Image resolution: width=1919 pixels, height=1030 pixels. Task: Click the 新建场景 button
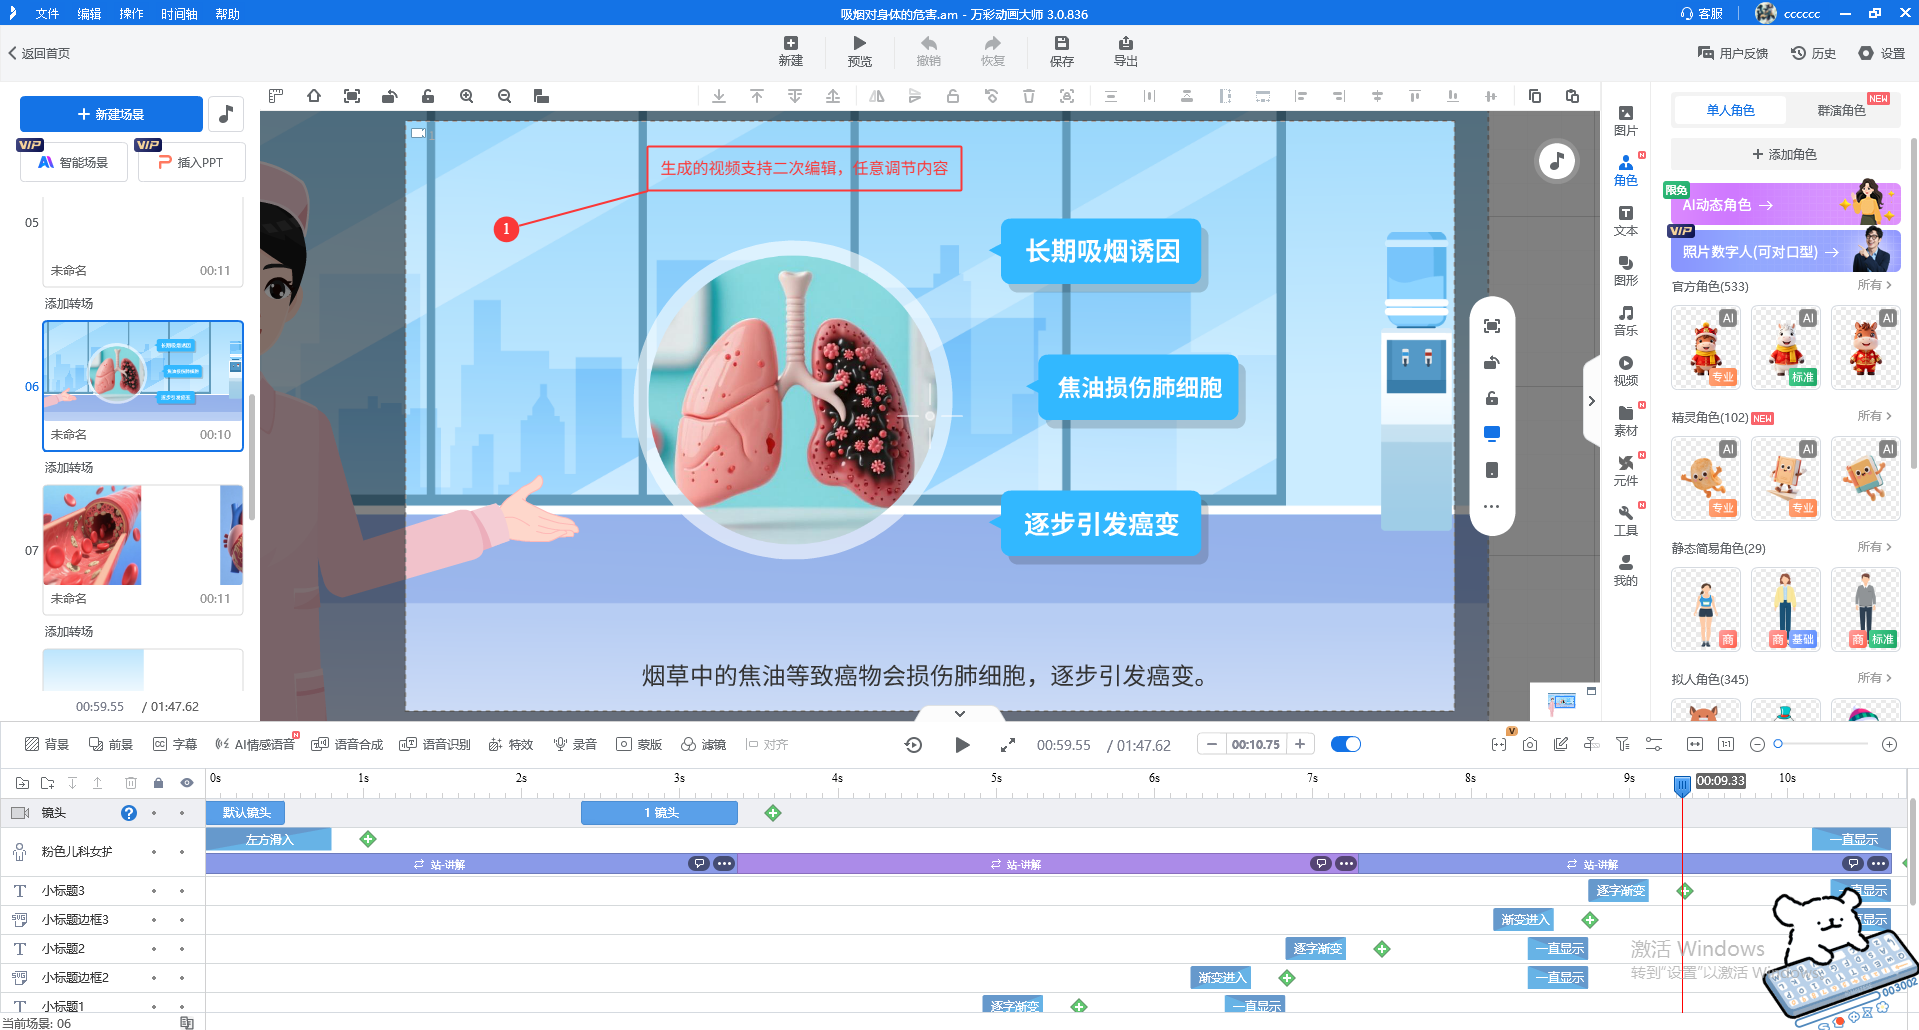[111, 114]
